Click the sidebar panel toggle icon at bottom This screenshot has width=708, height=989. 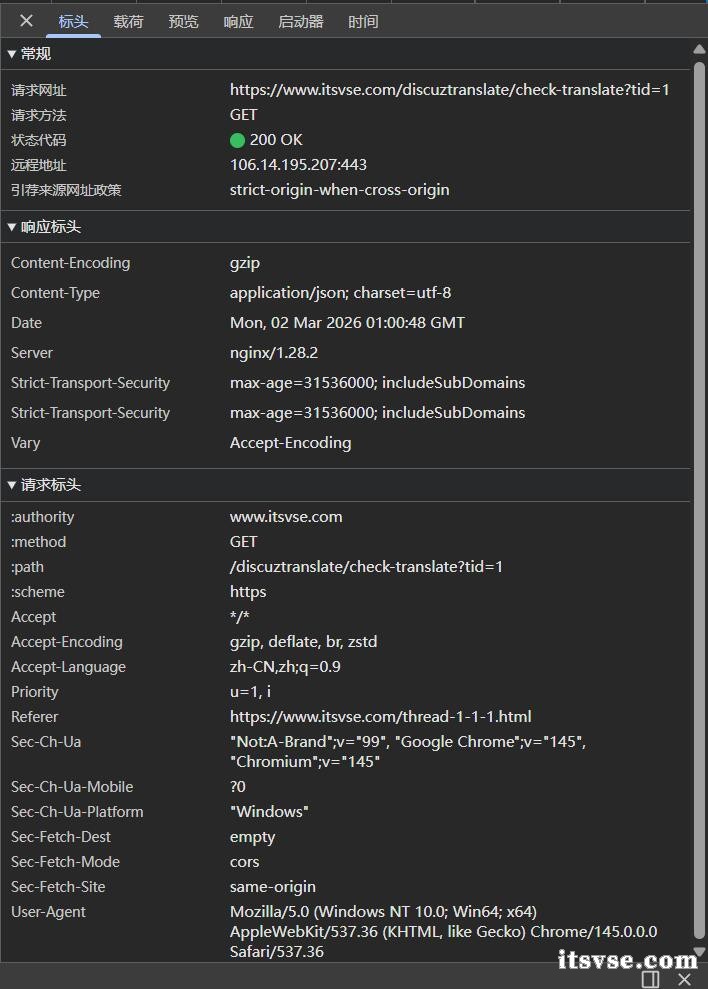[x=651, y=978]
